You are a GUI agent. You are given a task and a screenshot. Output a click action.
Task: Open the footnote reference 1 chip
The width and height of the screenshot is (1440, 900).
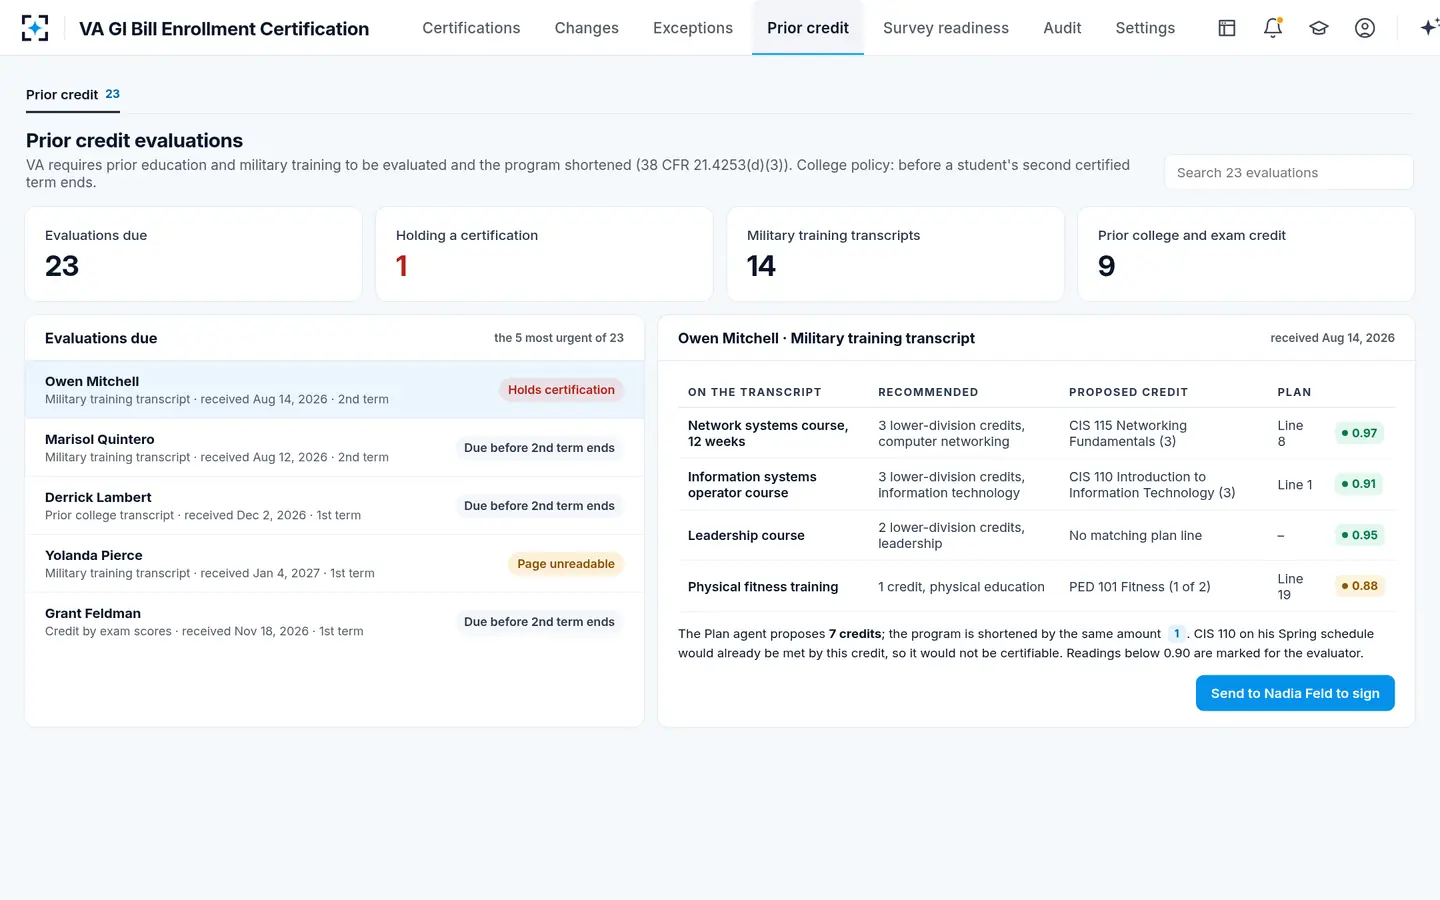(1177, 634)
